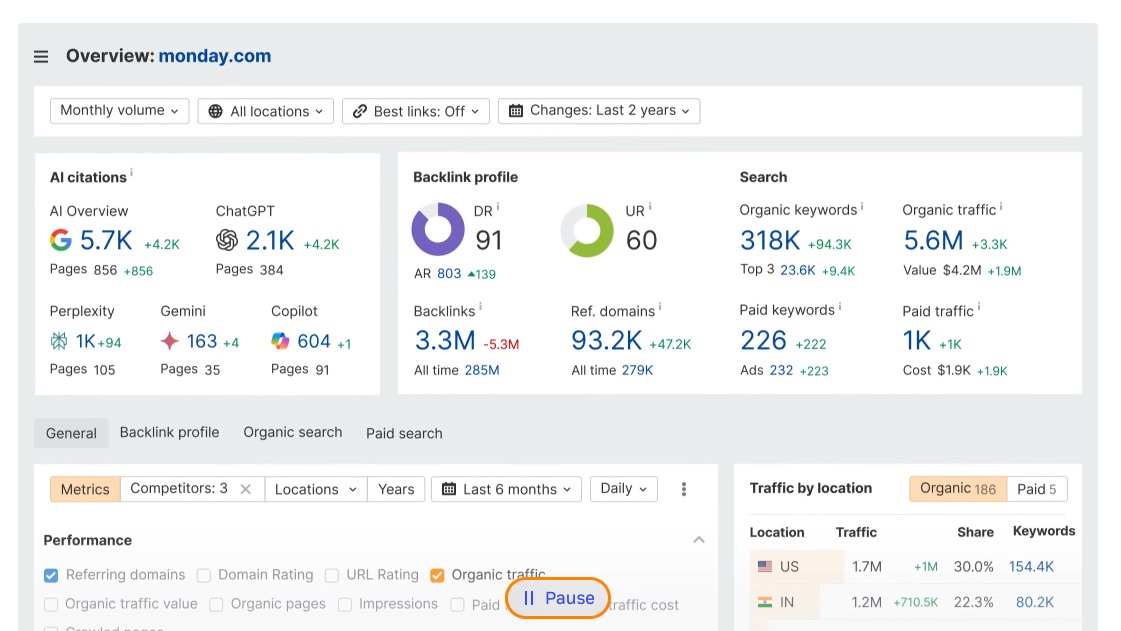Click the UR green donut chart
The width and height of the screenshot is (1121, 631).
click(587, 230)
